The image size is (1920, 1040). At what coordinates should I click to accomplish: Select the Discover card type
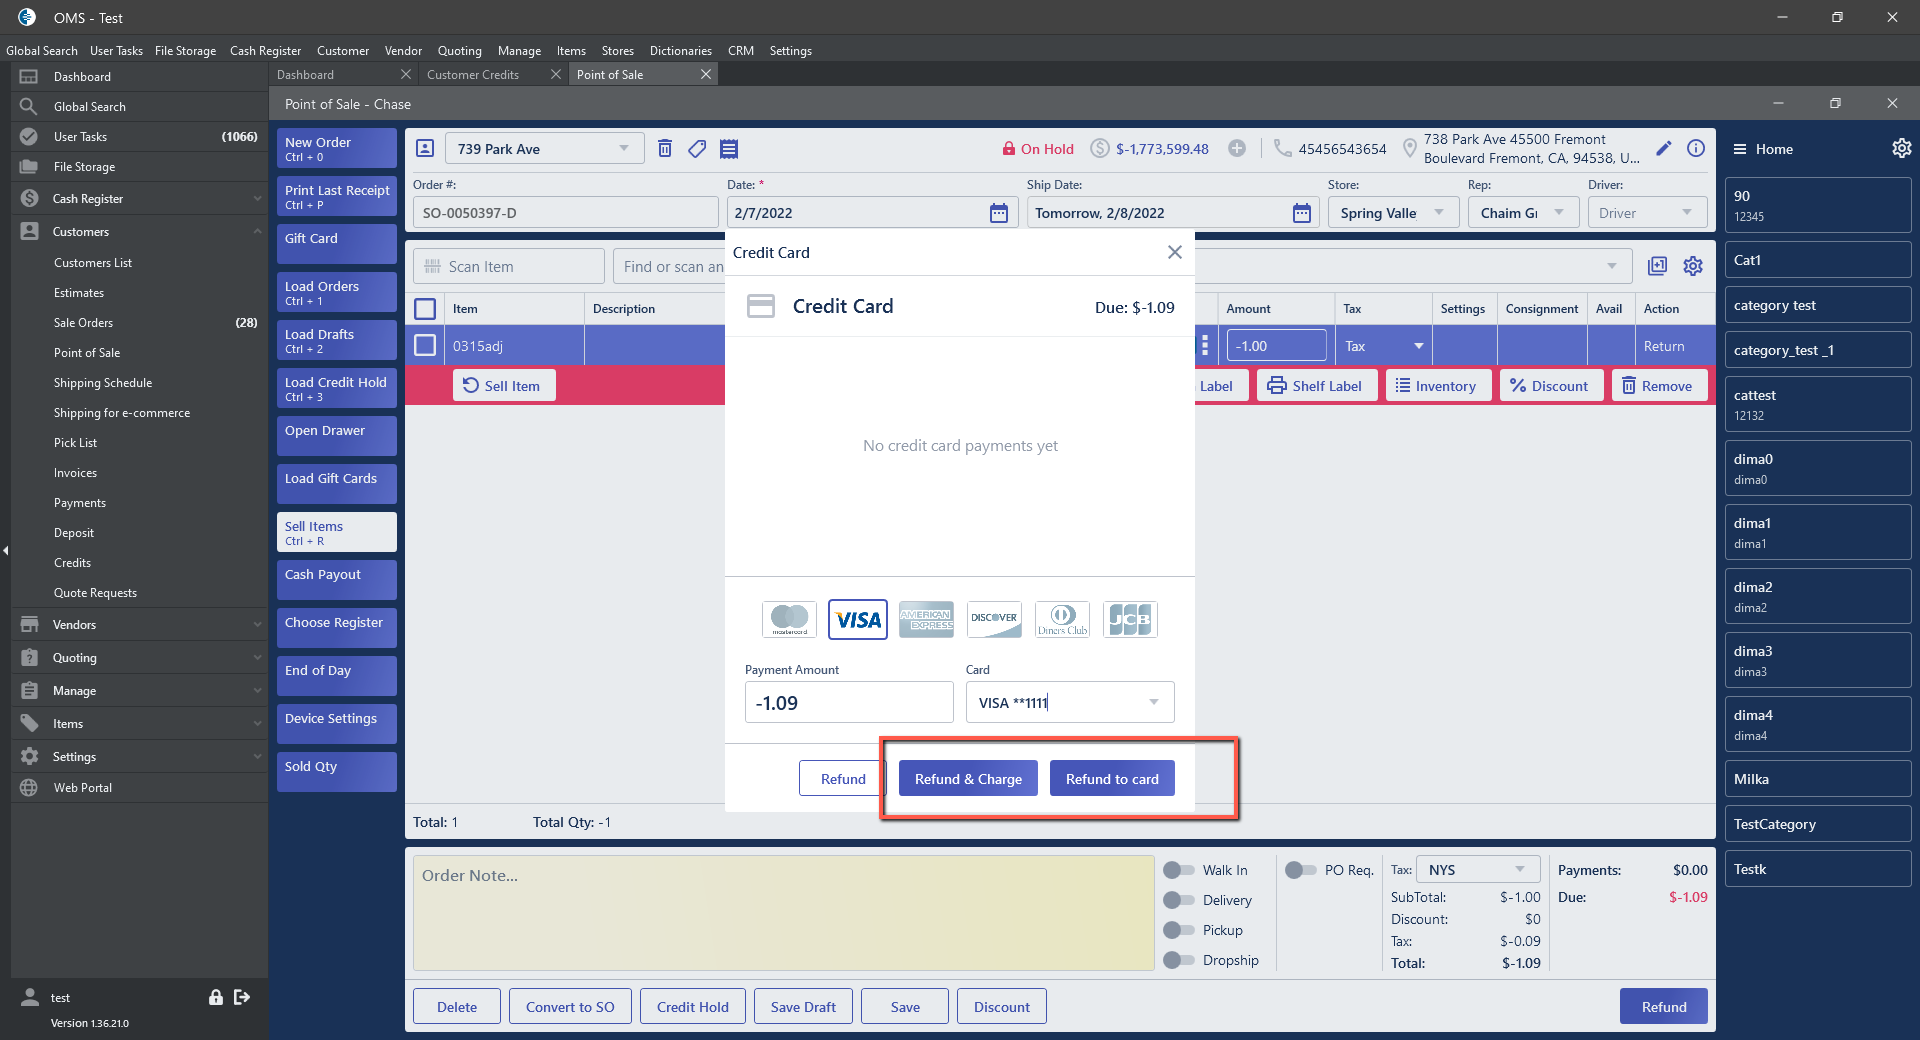point(994,619)
